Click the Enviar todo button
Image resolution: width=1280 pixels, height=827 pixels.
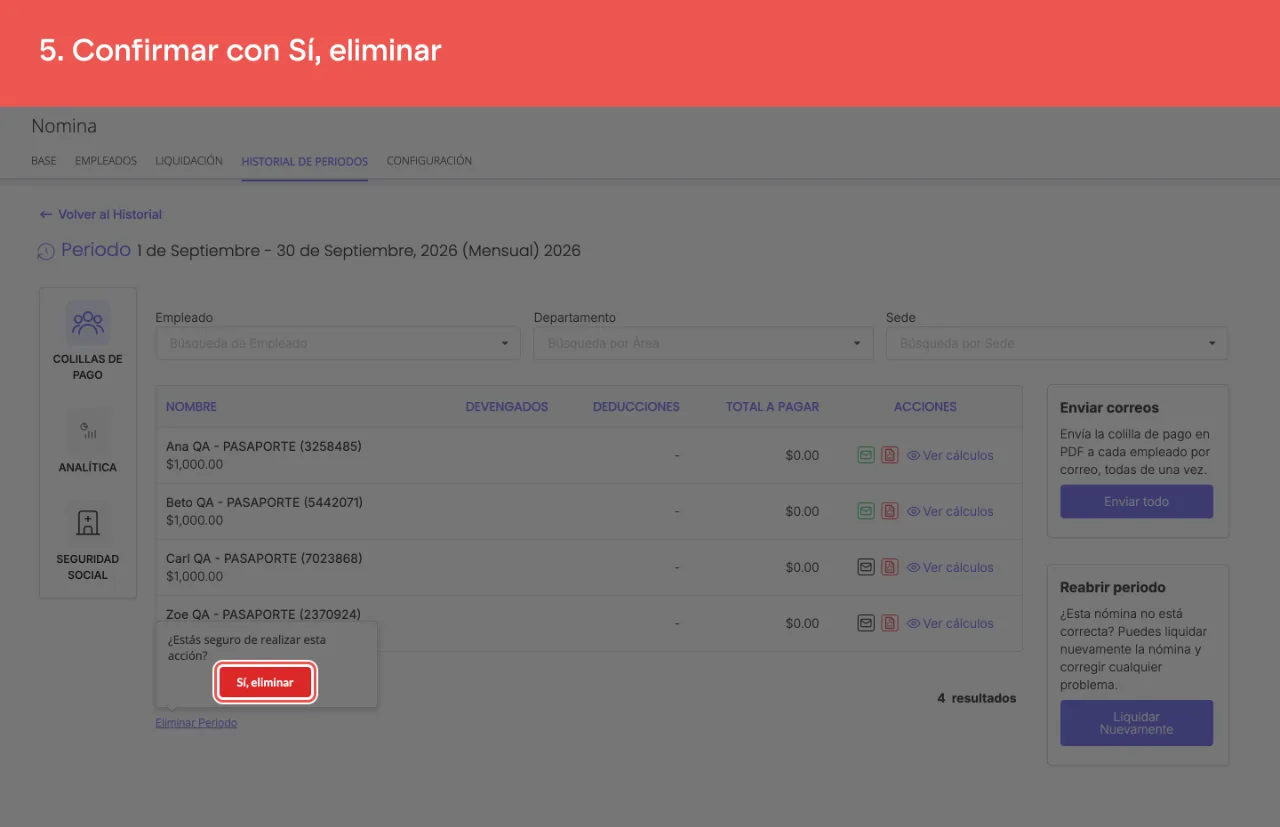pos(1137,502)
